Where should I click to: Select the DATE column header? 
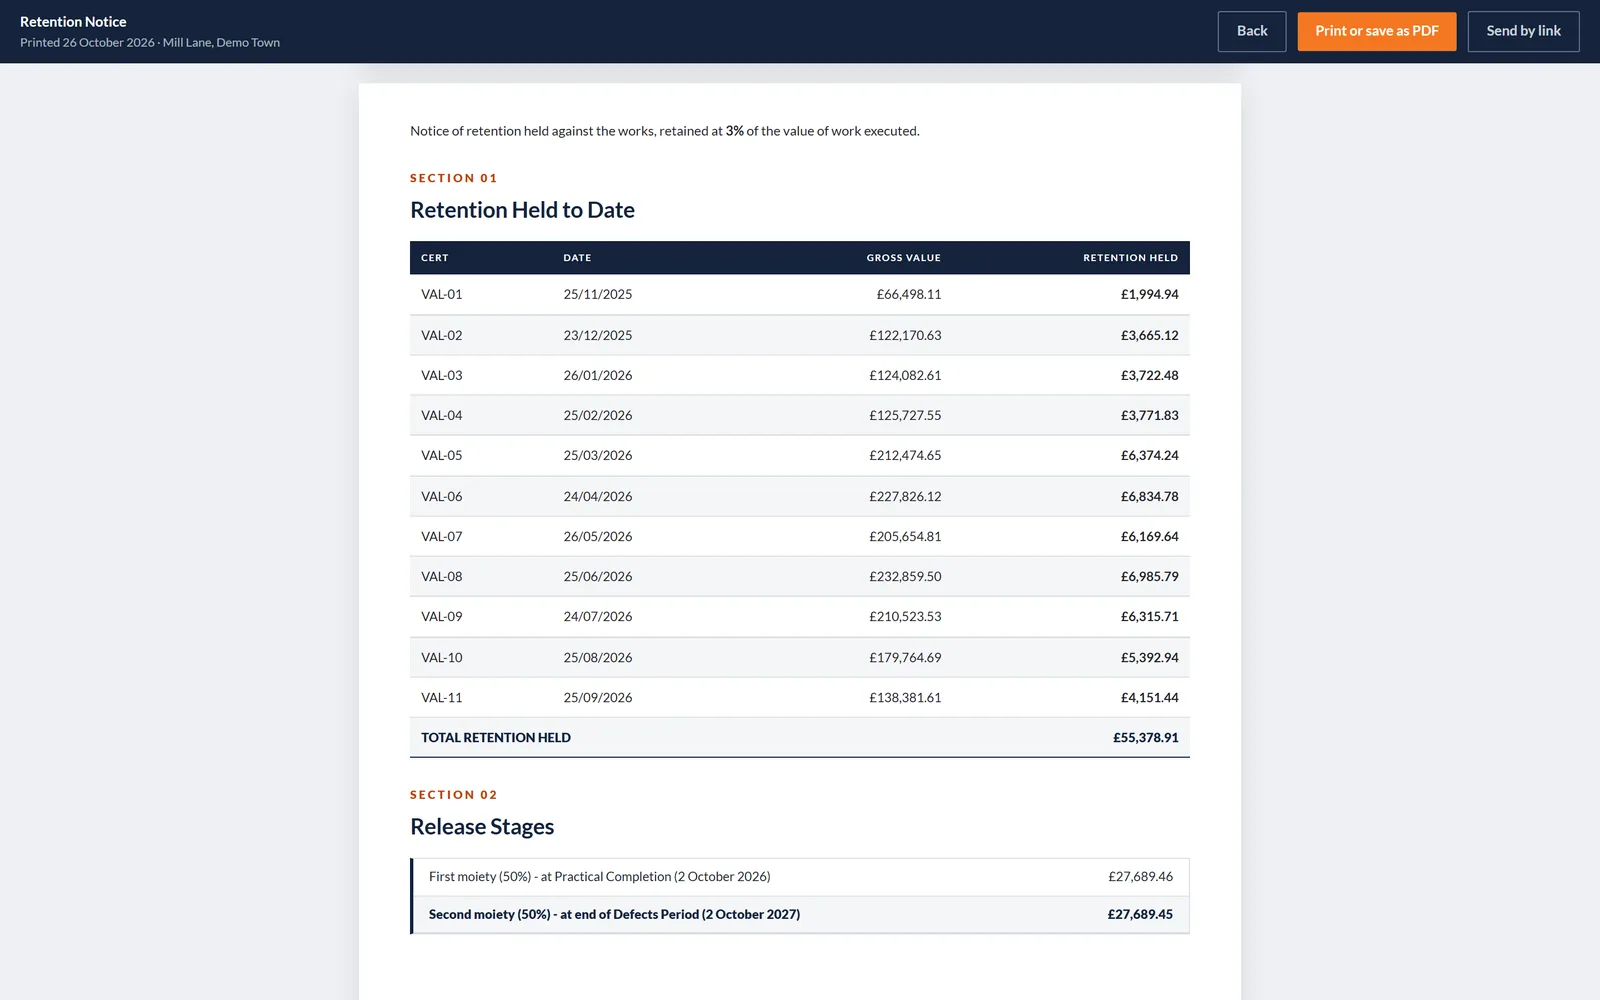coord(577,258)
